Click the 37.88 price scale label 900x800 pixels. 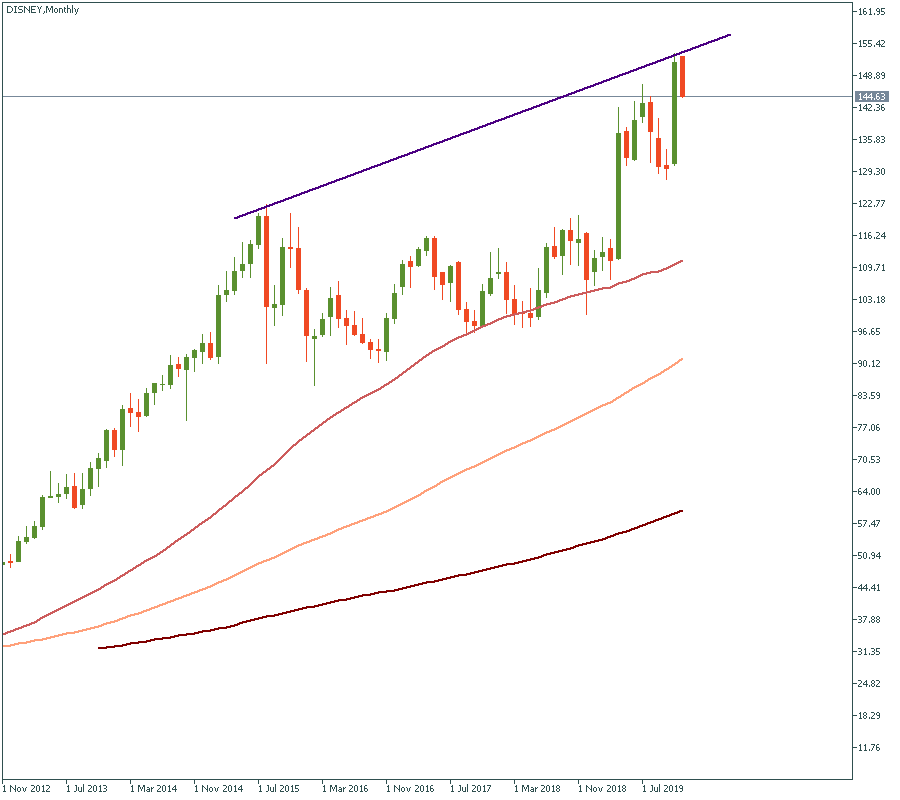tap(871, 620)
